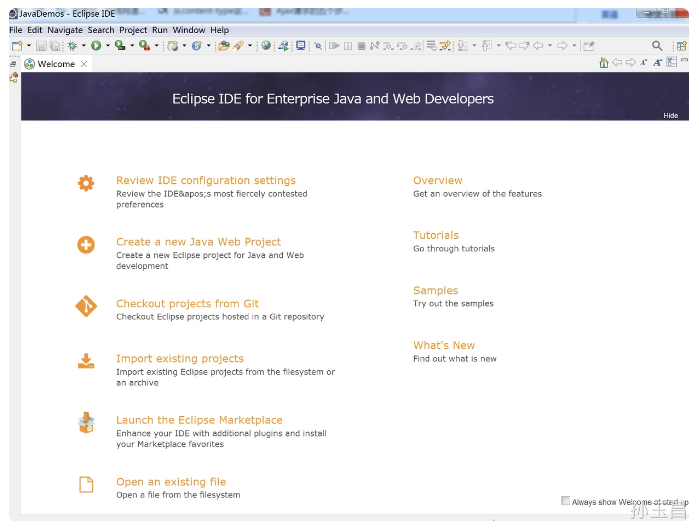699x528 pixels.
Task: Click Hide in the Welcome banner
Action: point(670,116)
